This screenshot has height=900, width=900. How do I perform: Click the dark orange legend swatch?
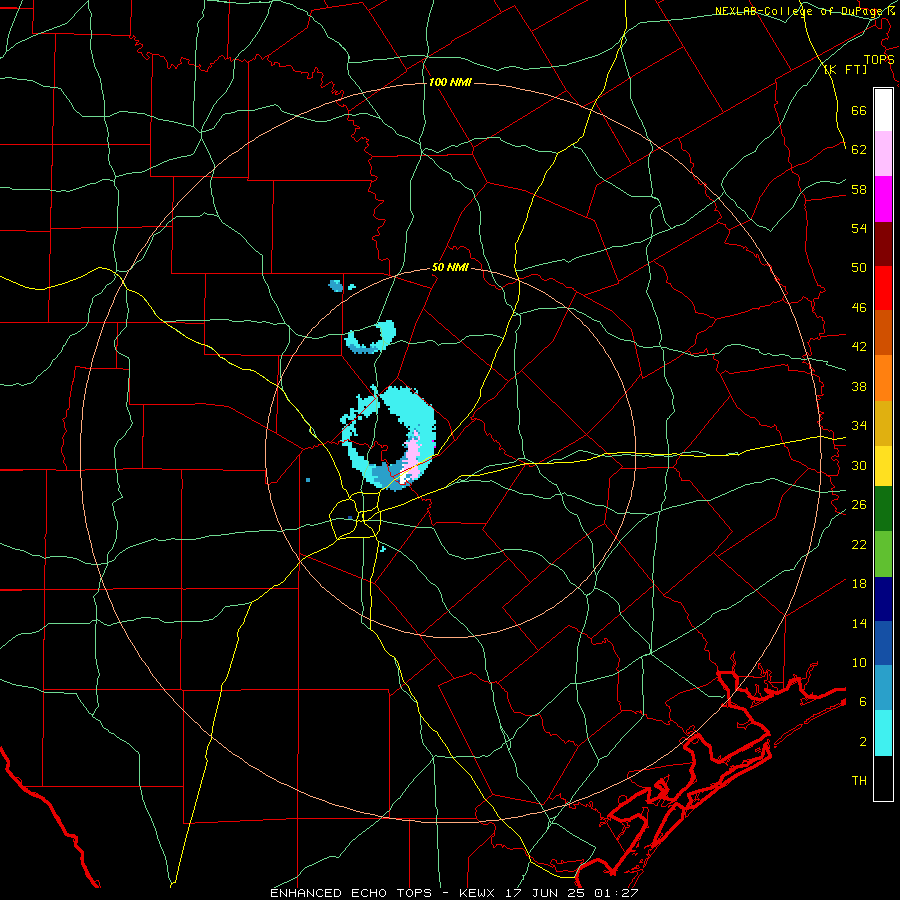[883, 333]
